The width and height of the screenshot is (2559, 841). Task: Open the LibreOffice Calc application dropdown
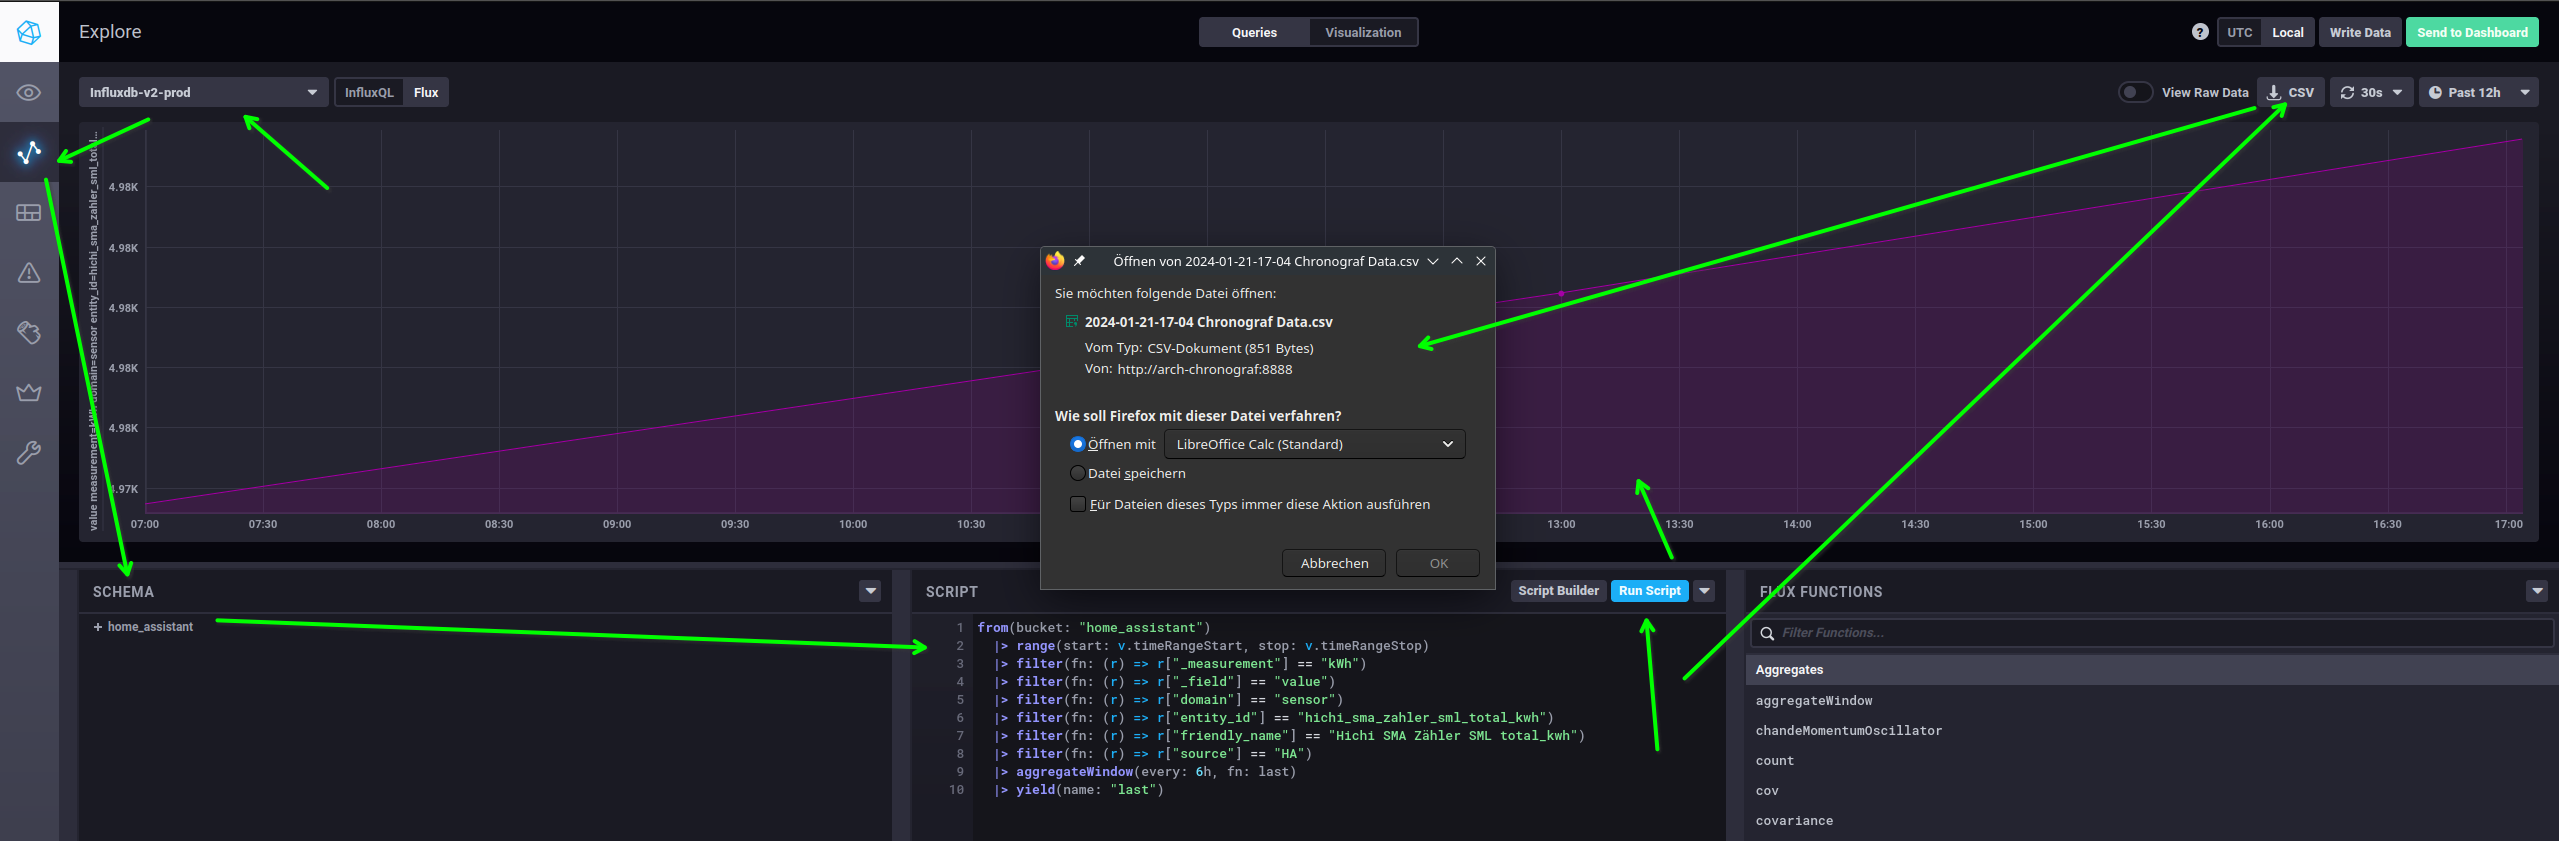(x=1314, y=444)
